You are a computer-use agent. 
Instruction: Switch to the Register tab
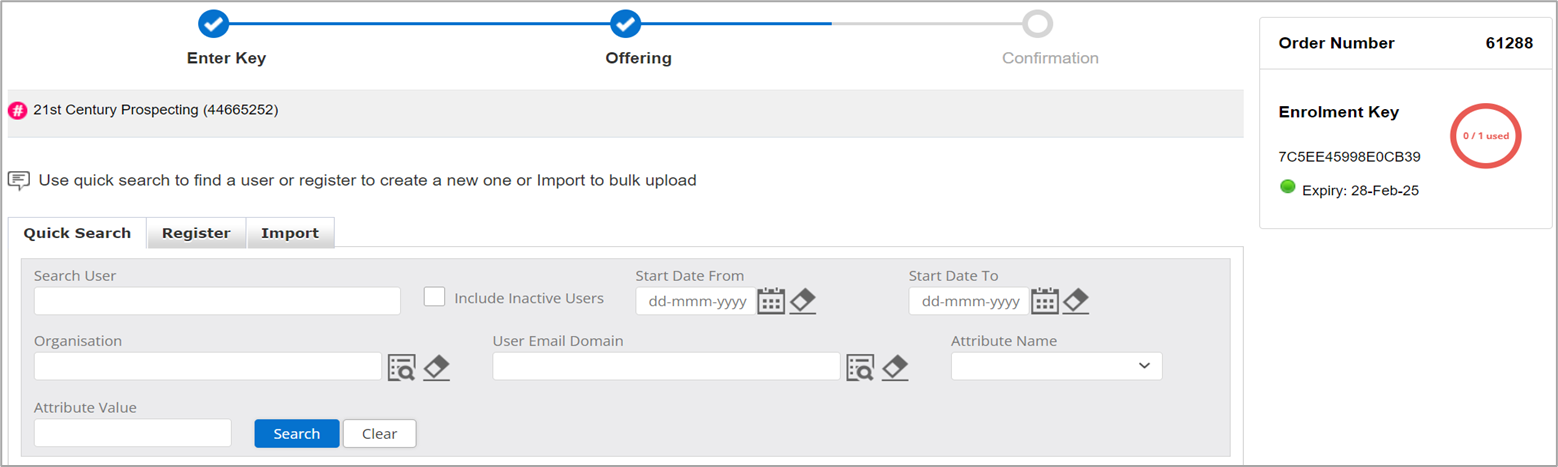click(196, 233)
